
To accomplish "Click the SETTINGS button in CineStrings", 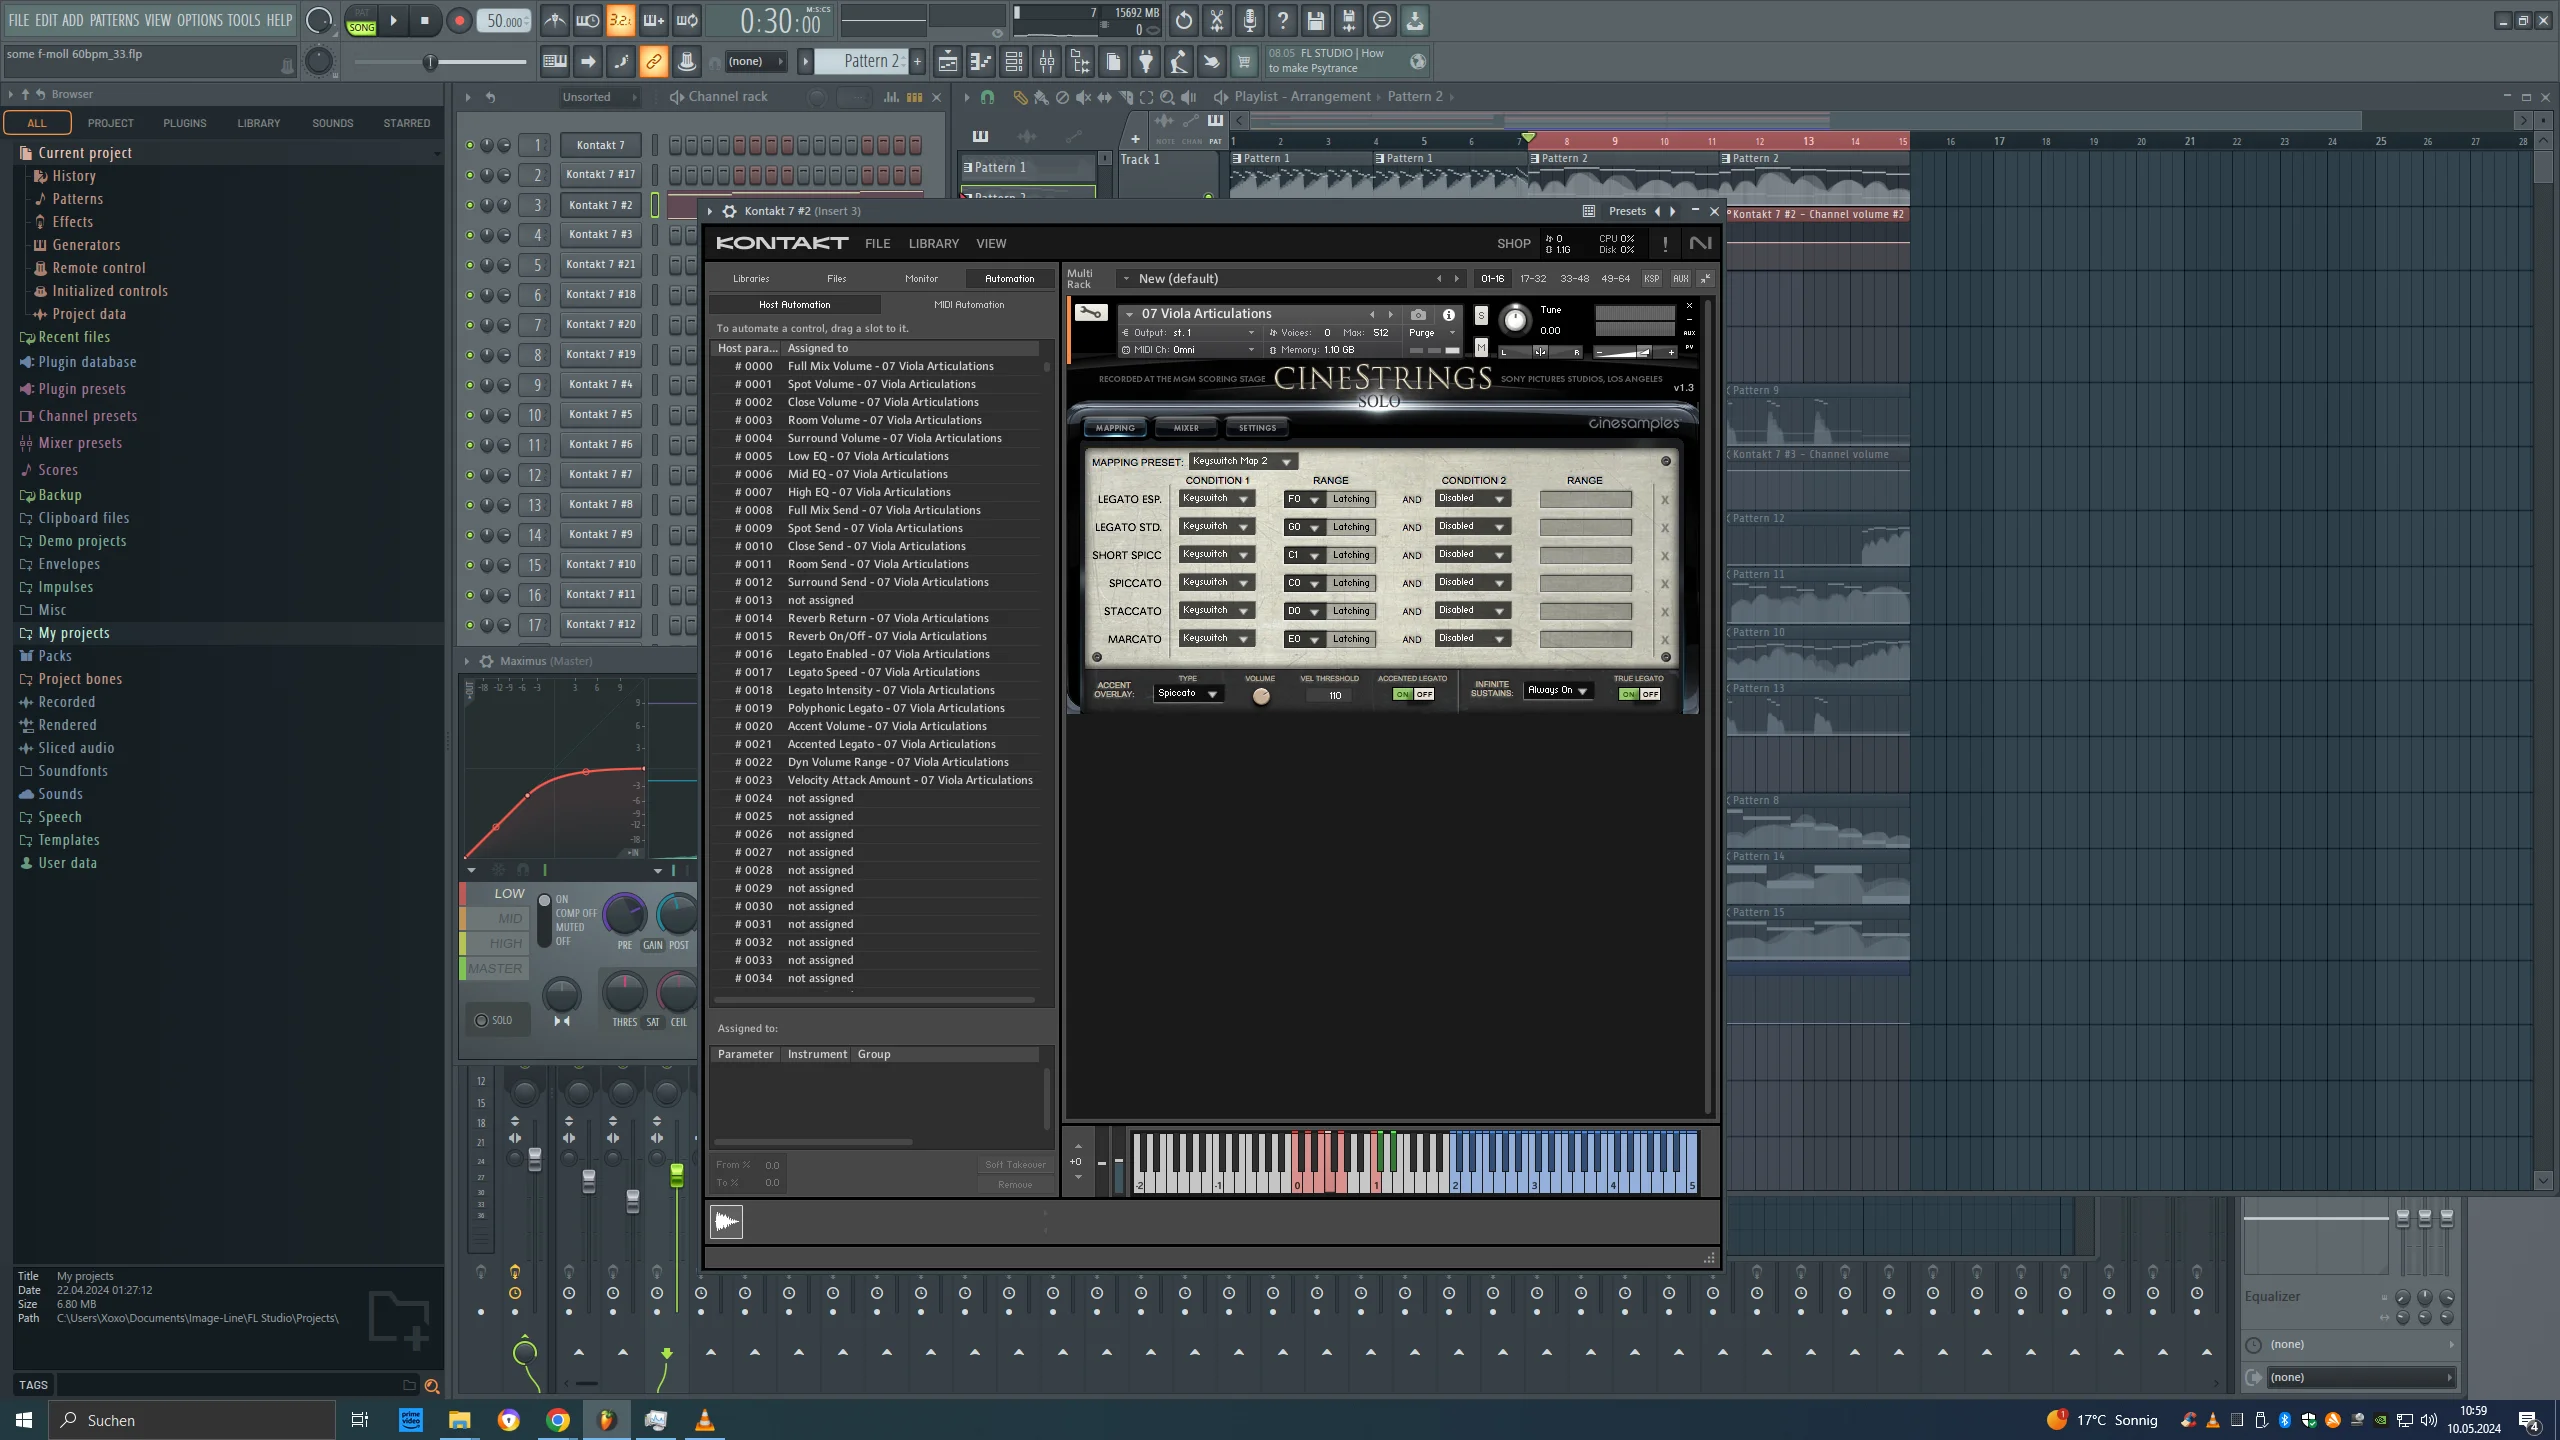I will tap(1257, 428).
